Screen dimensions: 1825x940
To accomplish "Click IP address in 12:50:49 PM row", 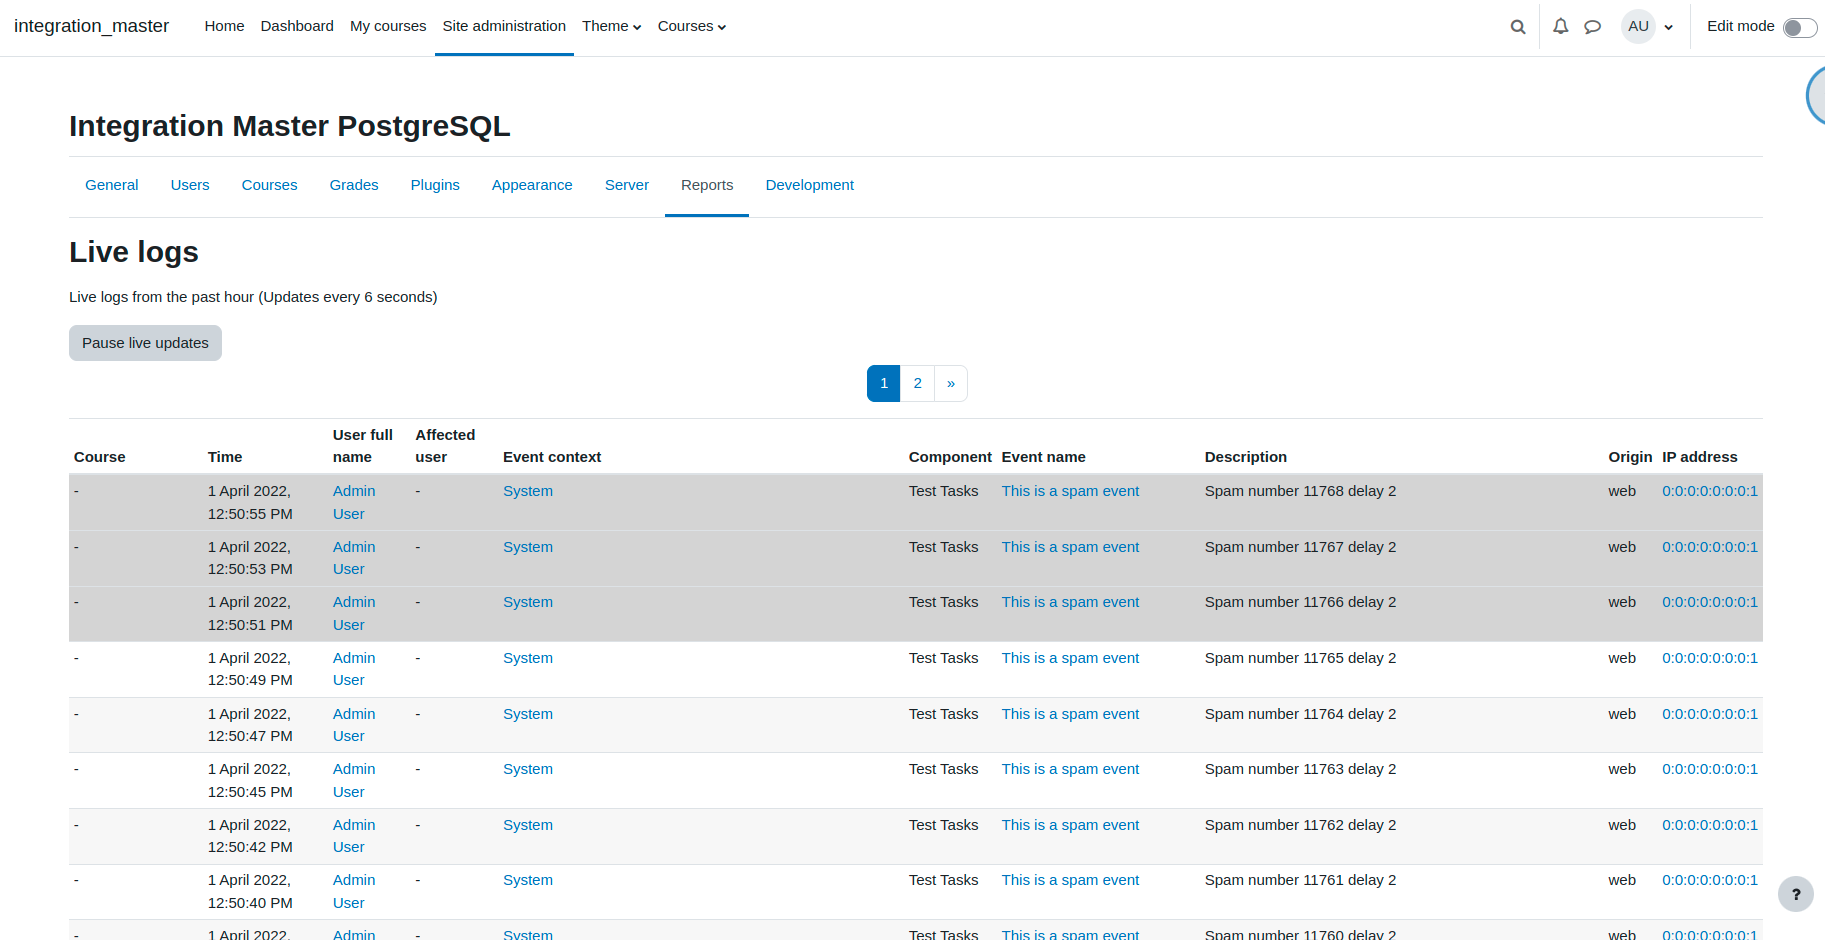I will (x=1710, y=658).
